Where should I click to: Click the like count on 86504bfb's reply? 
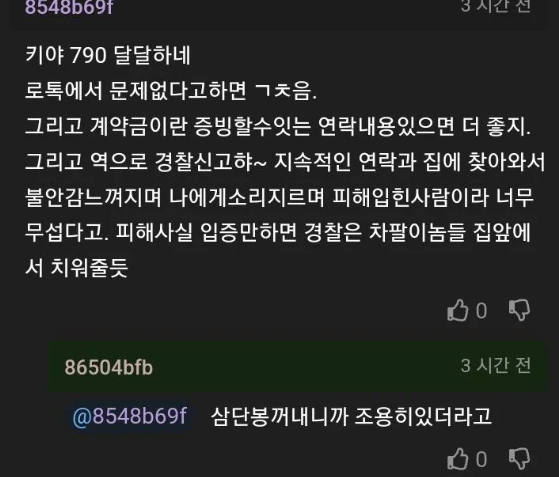pos(481,460)
